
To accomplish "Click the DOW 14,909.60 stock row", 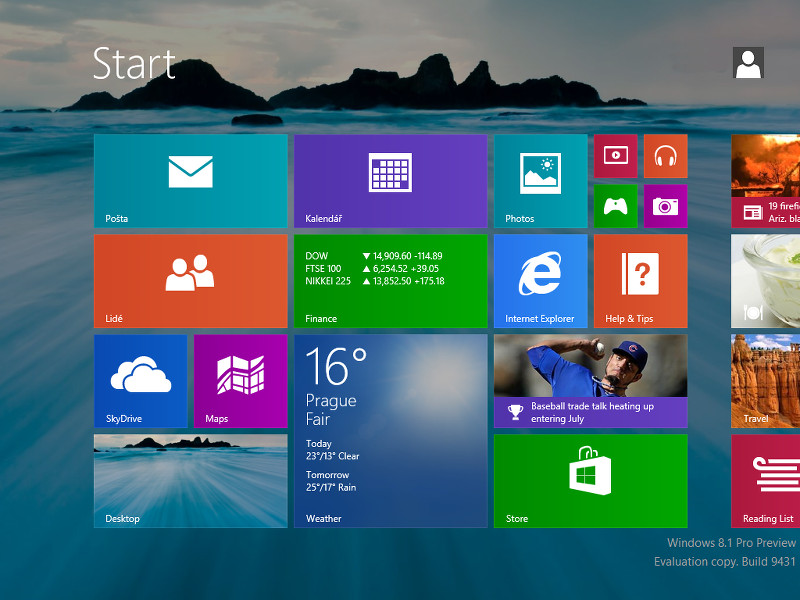I will click(x=374, y=256).
